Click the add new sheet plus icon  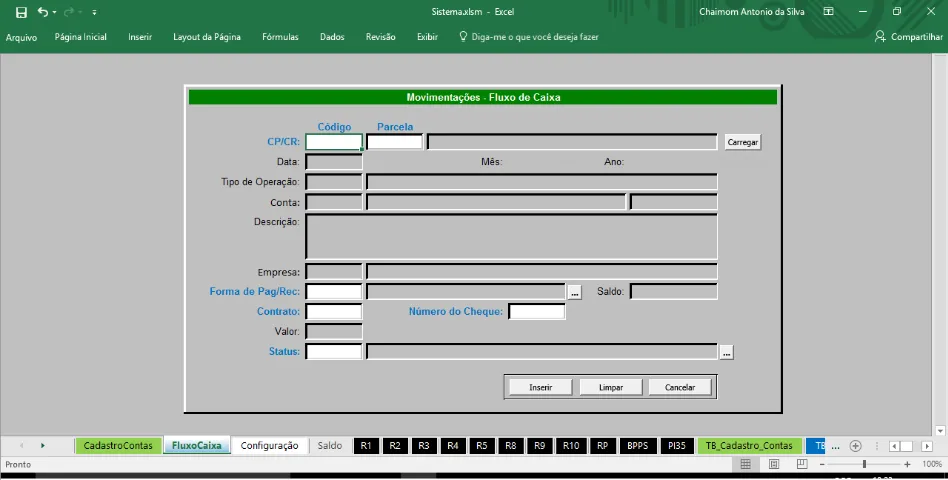click(x=855, y=446)
